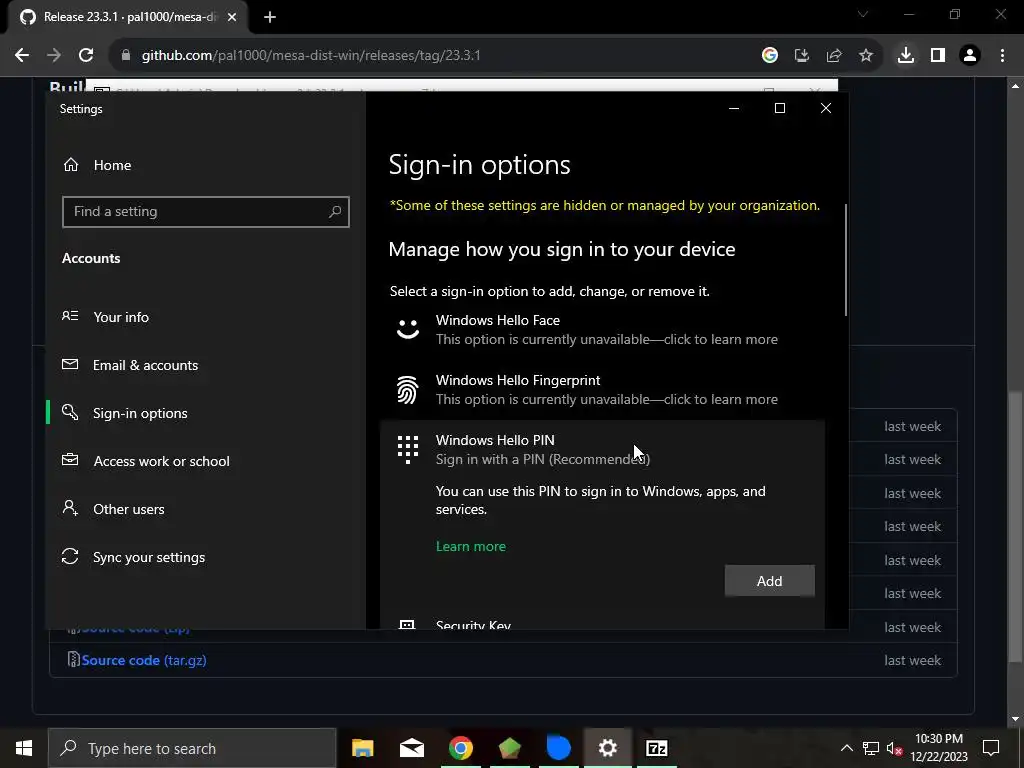Toggle Chrome side panel

938,56
